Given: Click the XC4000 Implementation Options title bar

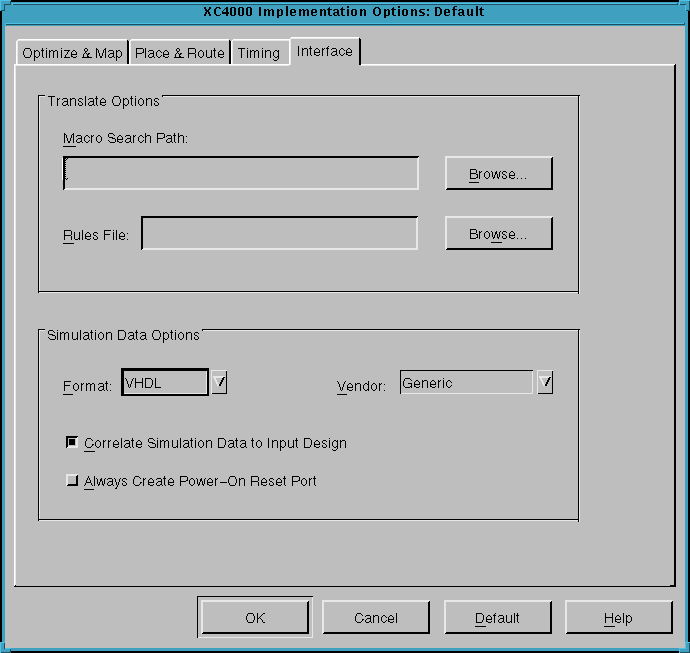Looking at the screenshot, I should 345,12.
